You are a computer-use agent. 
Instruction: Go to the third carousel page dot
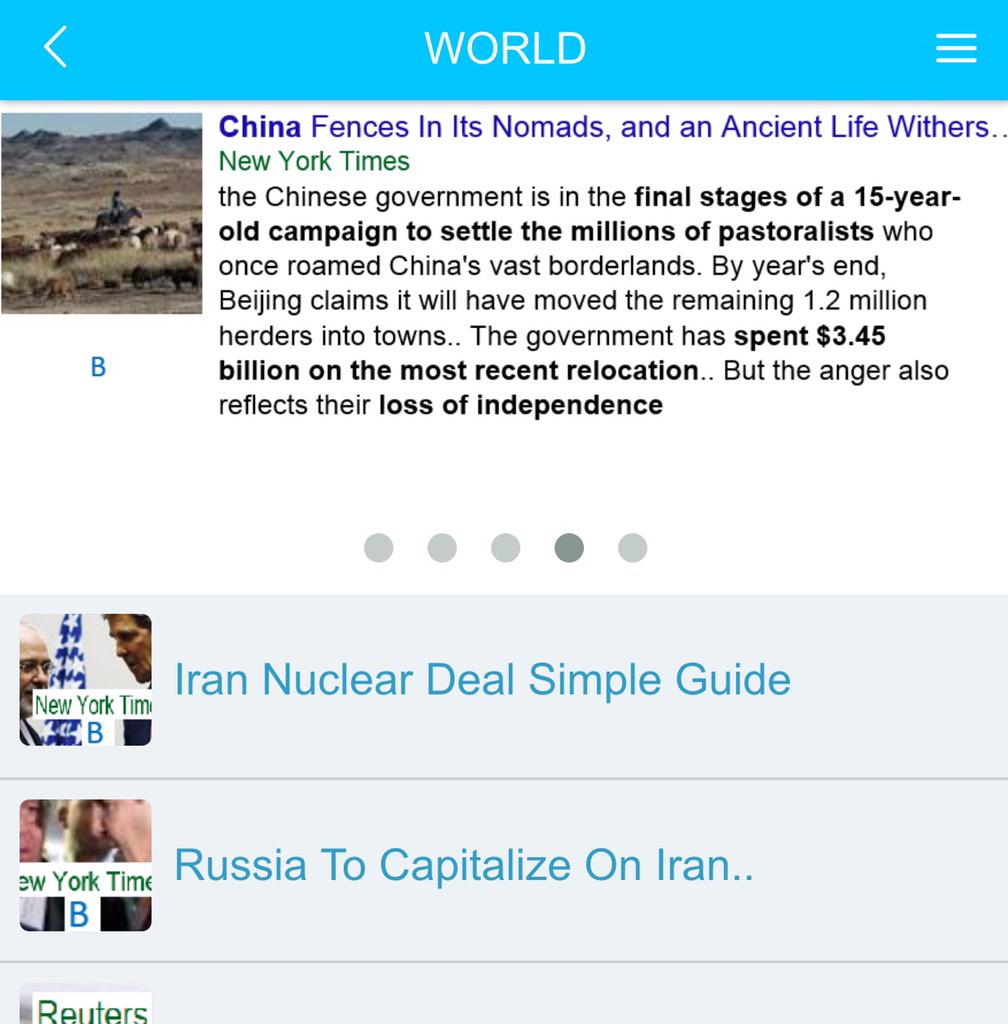click(x=505, y=547)
